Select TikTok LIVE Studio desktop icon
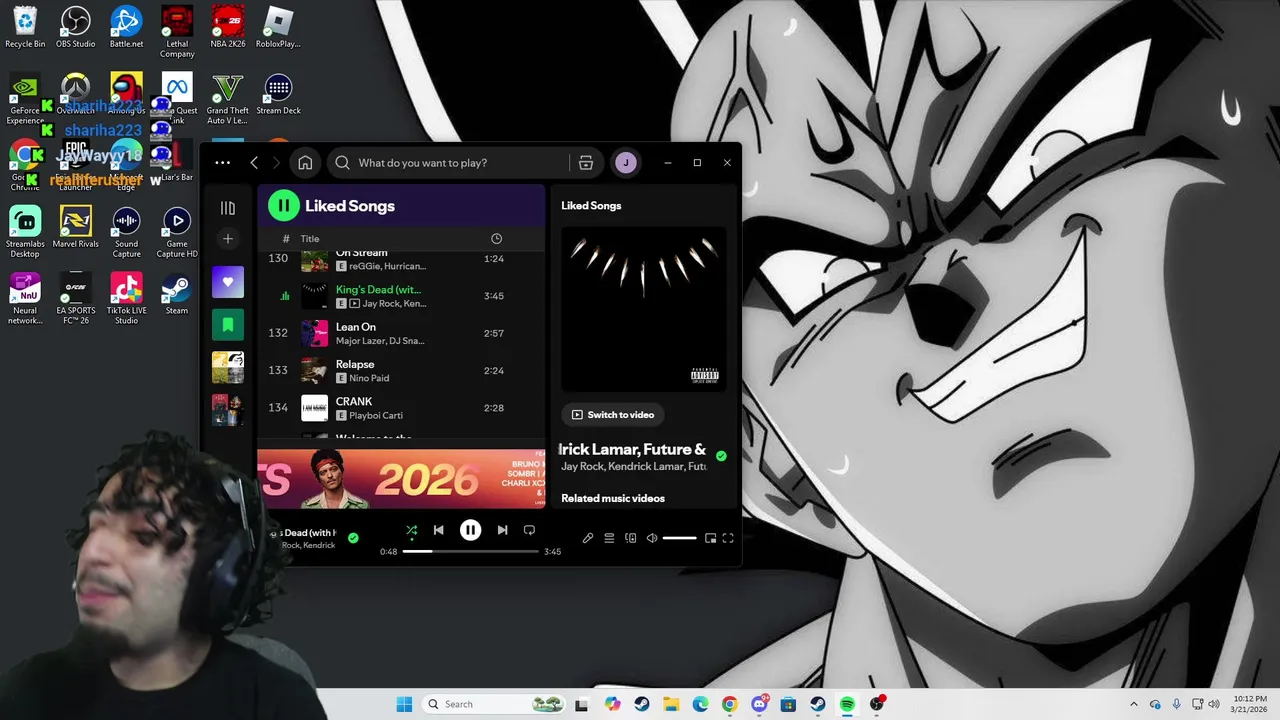The height and width of the screenshot is (720, 1280). [126, 299]
